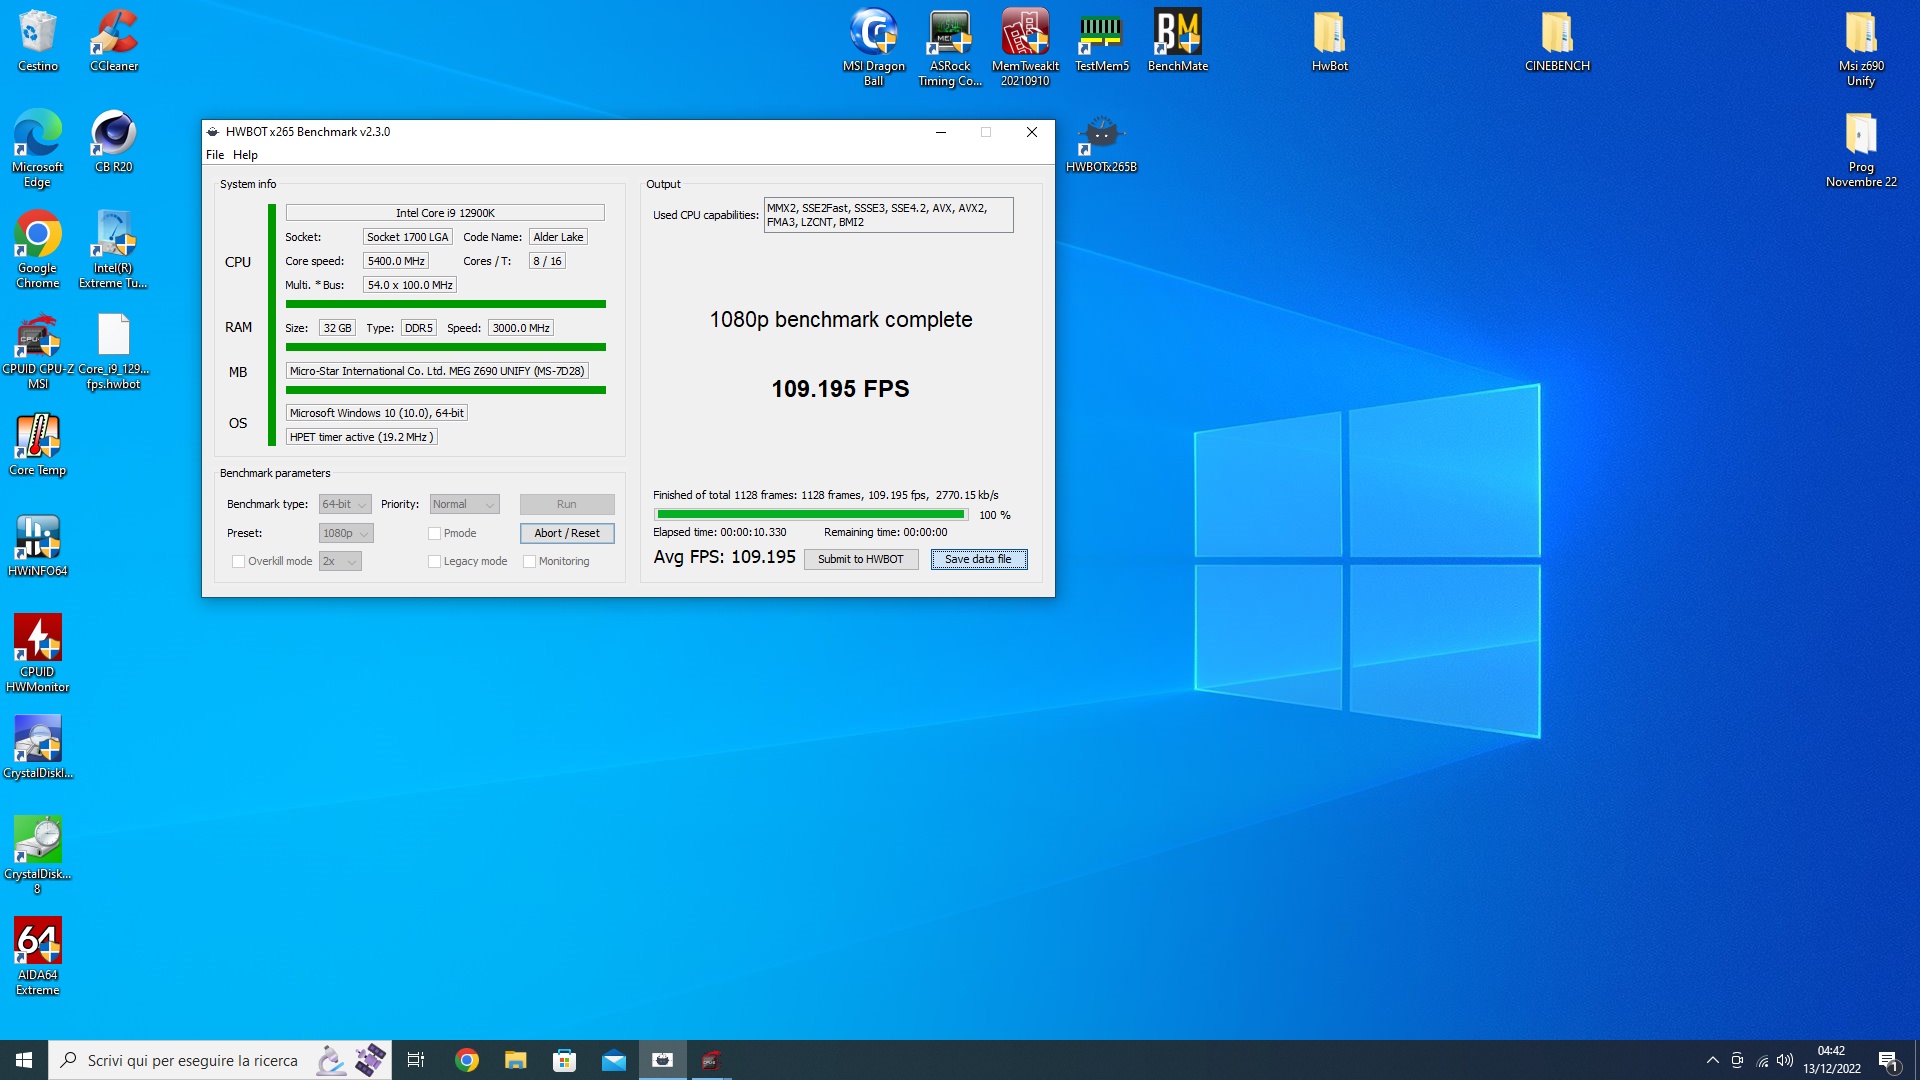
Task: Toggle the Overkill mode checkbox
Action: [x=238, y=562]
